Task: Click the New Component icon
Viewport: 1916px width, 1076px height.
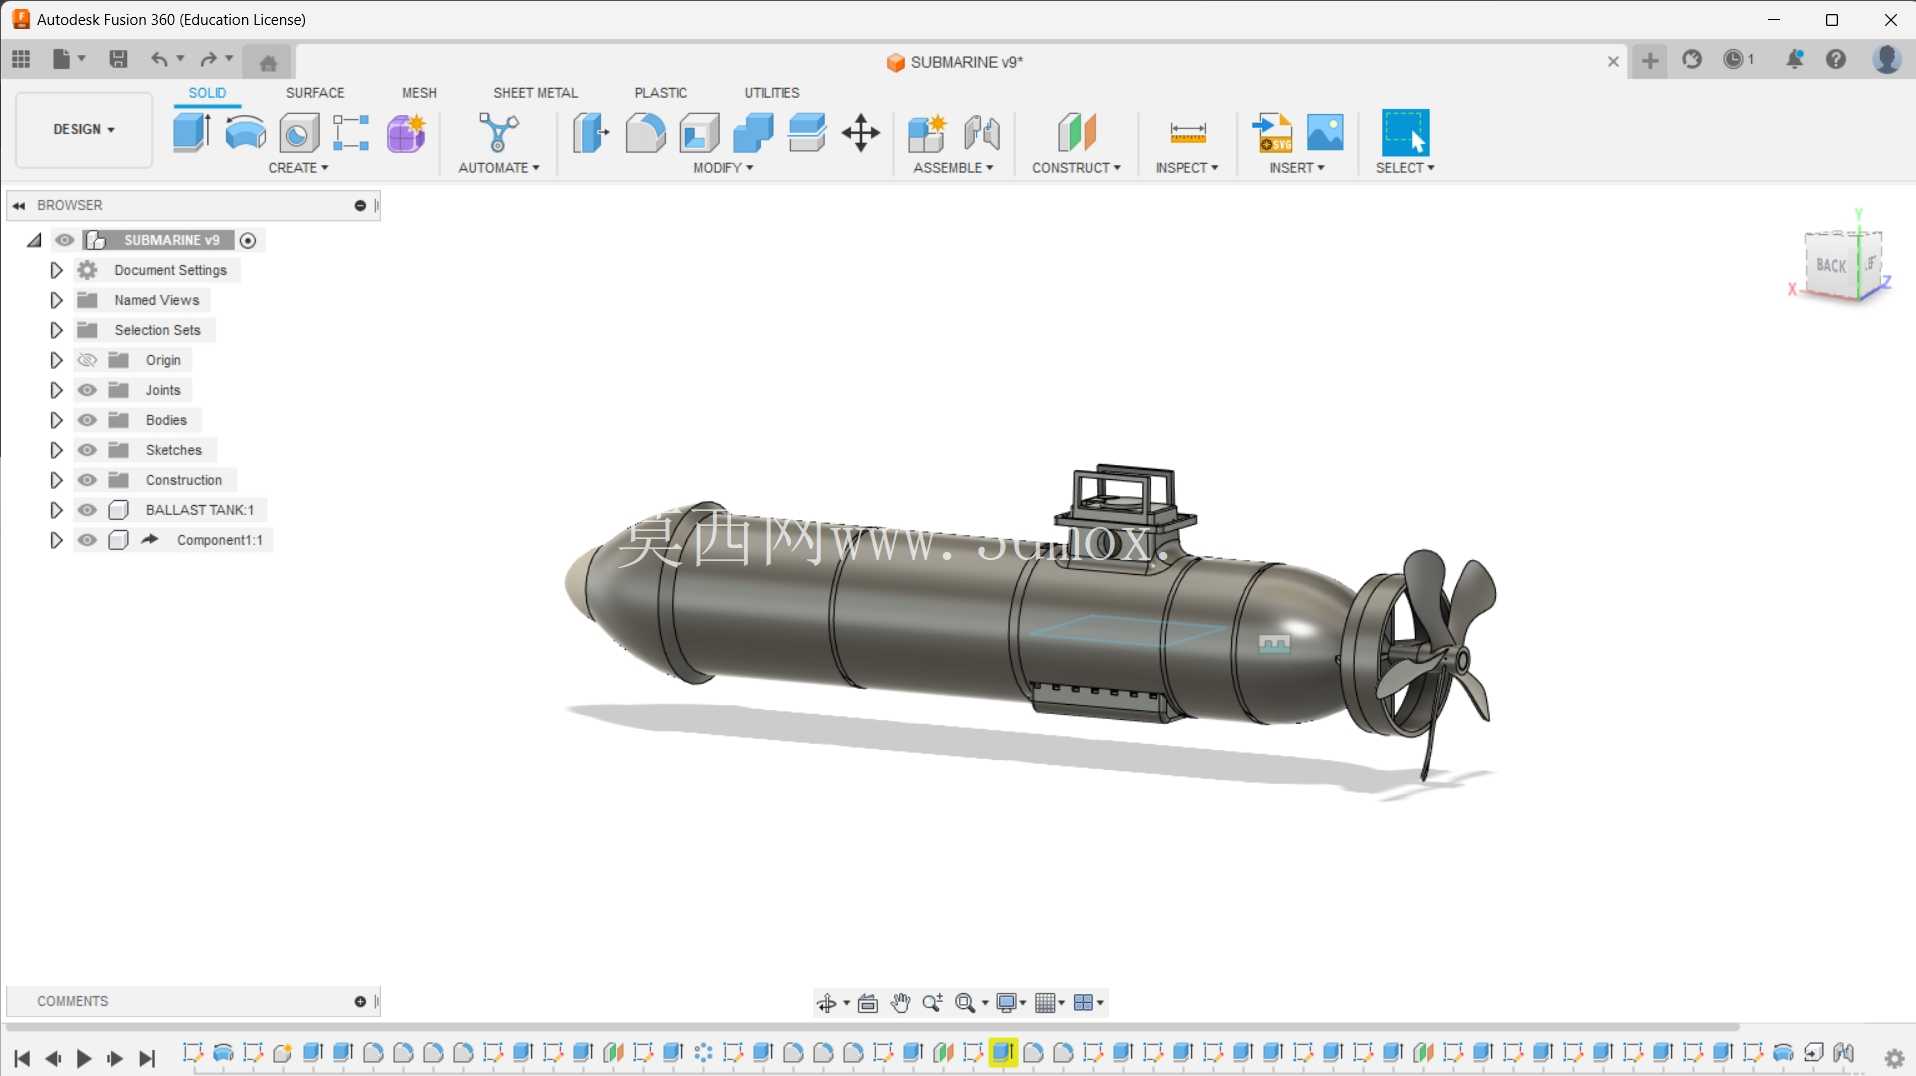Action: pos(927,132)
